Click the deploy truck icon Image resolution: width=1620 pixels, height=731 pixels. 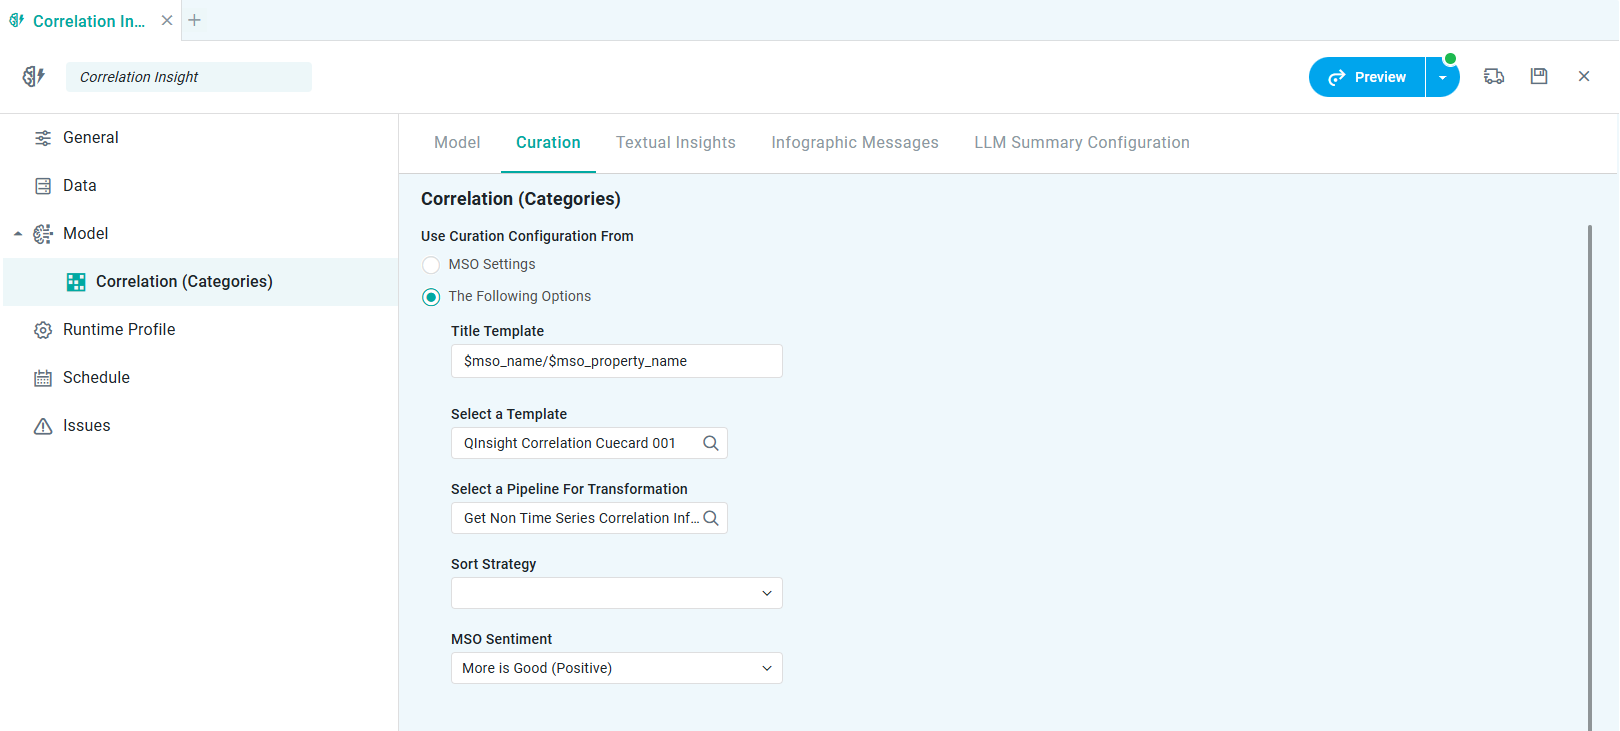1494,76
